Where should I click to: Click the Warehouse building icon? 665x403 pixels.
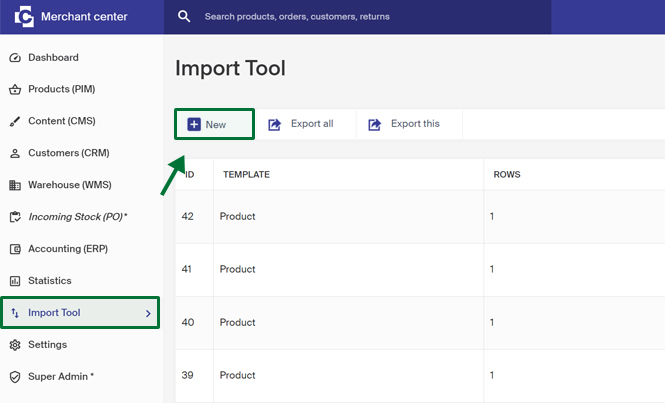tap(15, 185)
